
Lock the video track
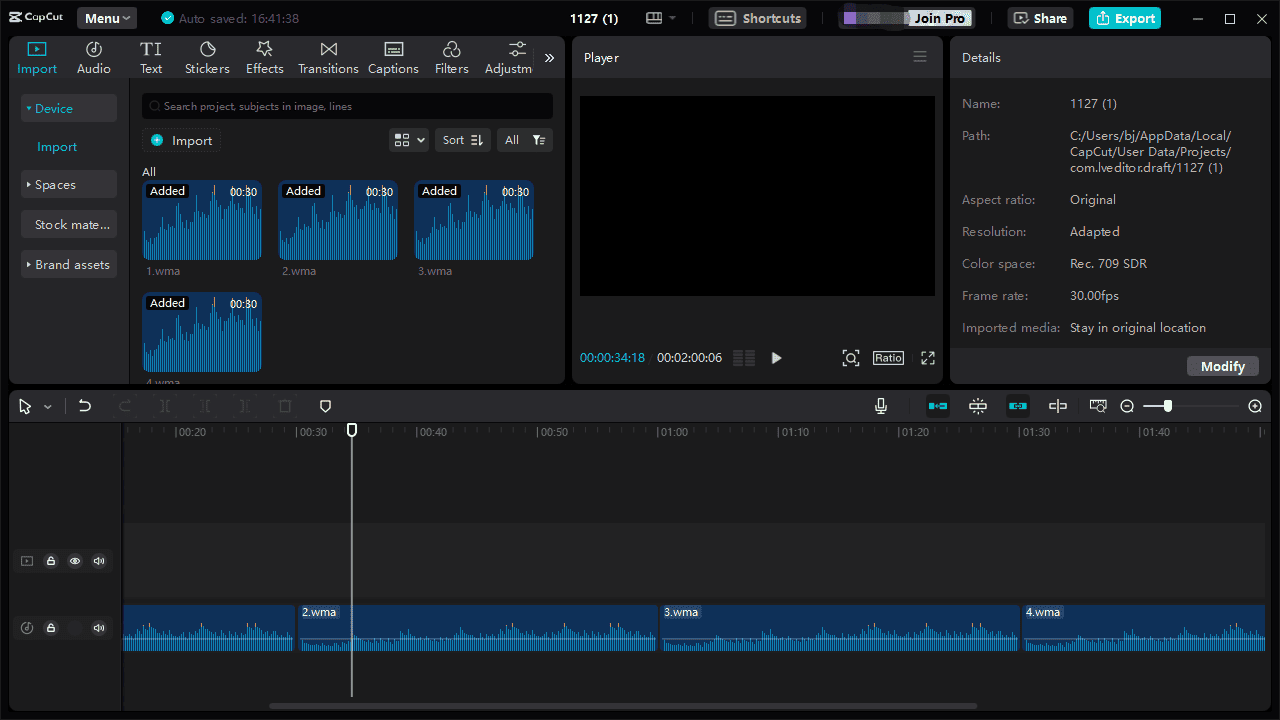(x=51, y=561)
